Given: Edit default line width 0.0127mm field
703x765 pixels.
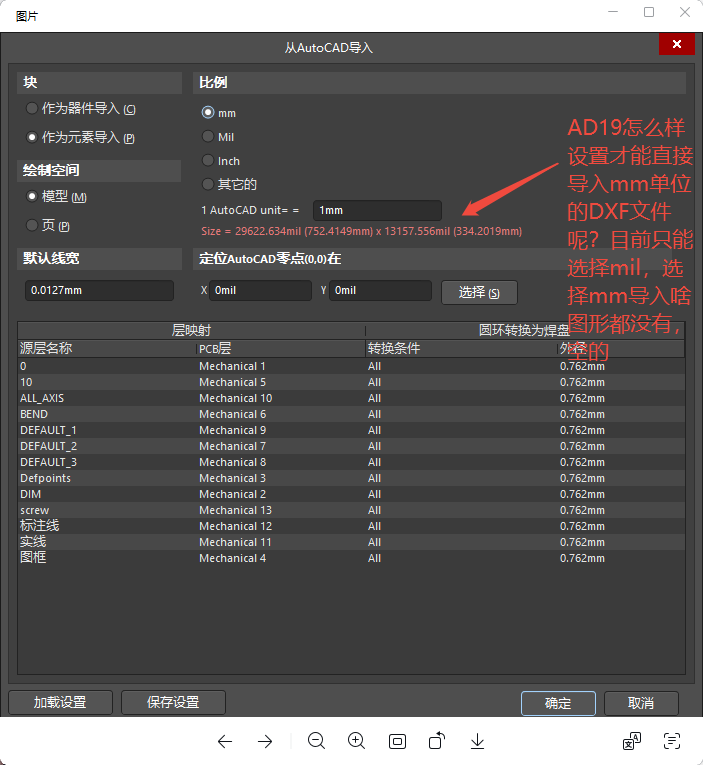Looking at the screenshot, I should 99,290.
